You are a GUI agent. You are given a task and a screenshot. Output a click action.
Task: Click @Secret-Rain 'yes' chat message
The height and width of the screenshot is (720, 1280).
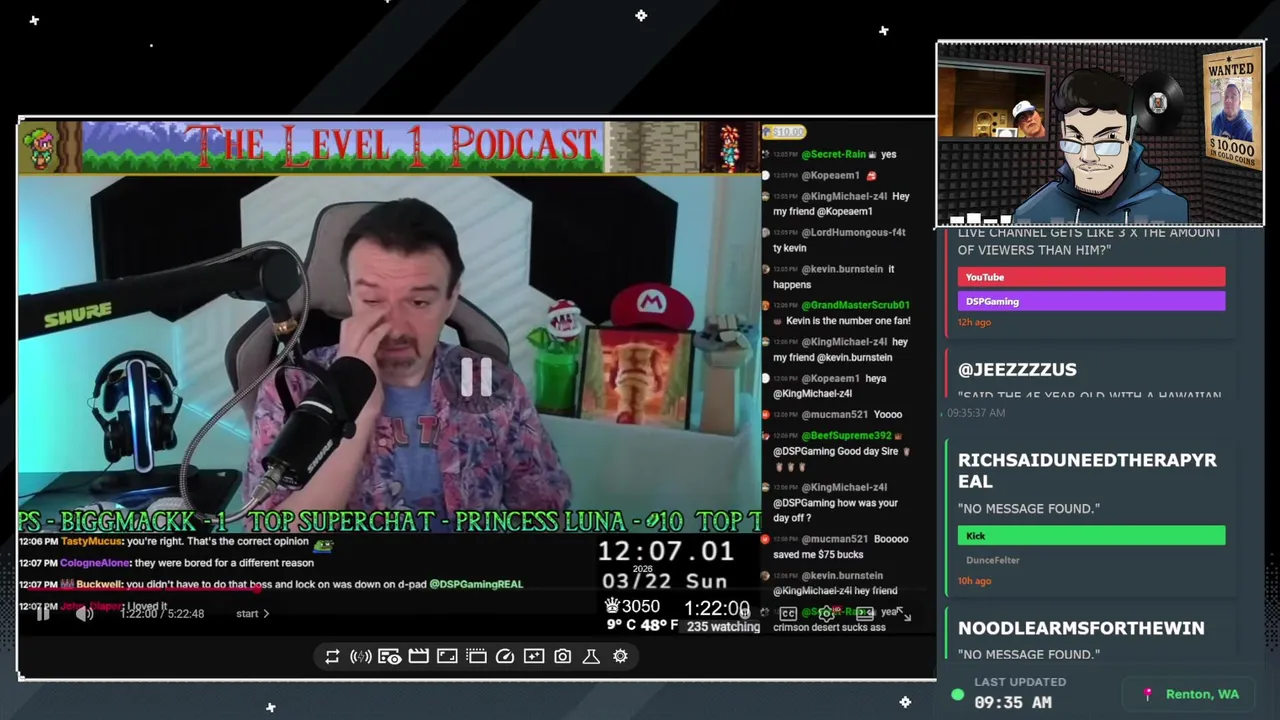[832, 155]
